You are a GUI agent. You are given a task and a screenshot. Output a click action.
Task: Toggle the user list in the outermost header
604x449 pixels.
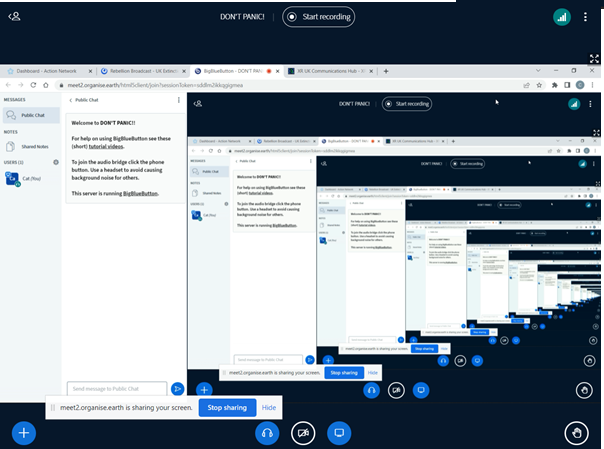coord(14,17)
